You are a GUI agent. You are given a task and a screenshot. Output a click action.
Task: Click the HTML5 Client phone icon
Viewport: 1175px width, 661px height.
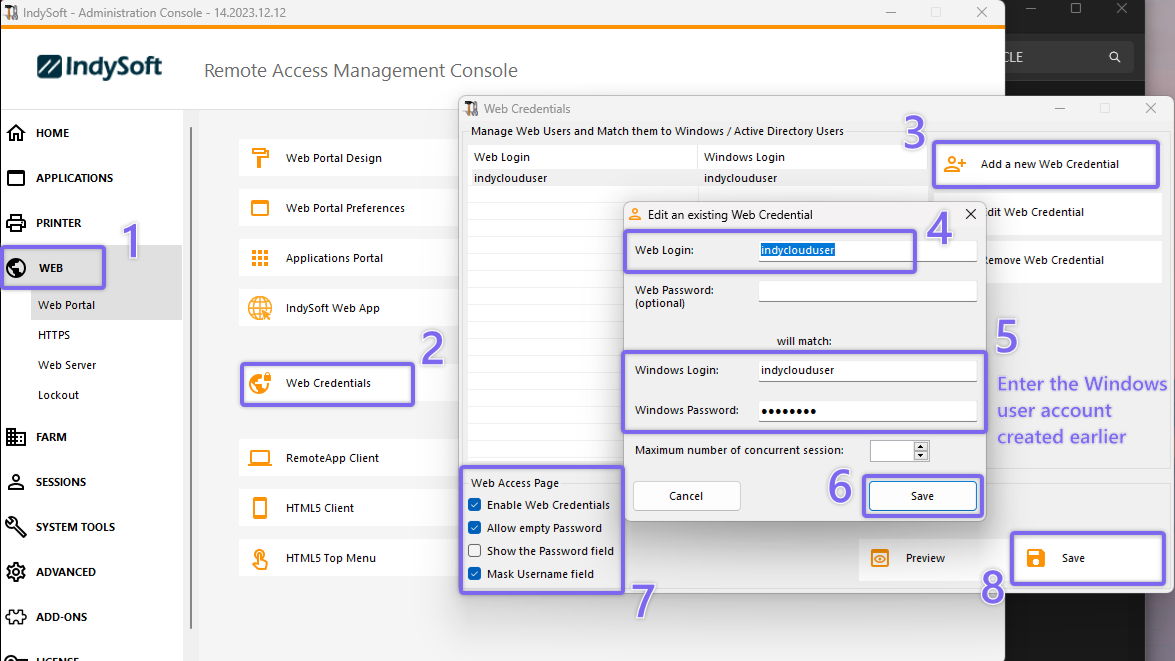click(260, 508)
